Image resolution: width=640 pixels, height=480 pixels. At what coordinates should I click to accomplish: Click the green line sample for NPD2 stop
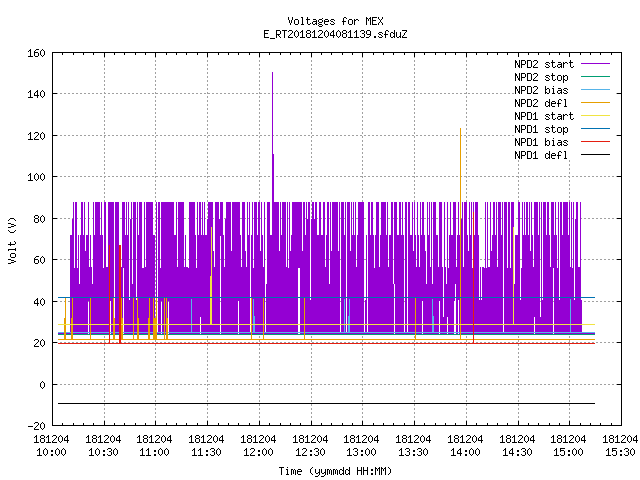click(x=595, y=76)
